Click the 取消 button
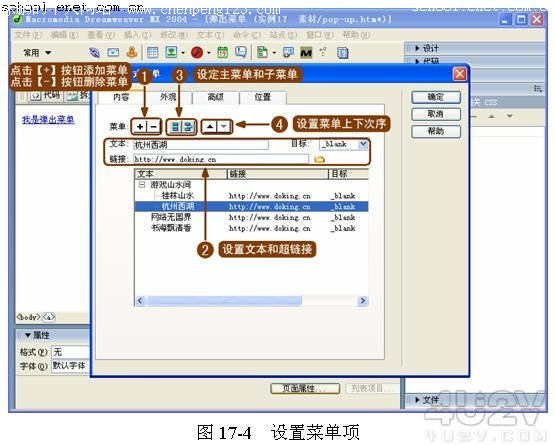The image size is (555, 445). pos(436,114)
